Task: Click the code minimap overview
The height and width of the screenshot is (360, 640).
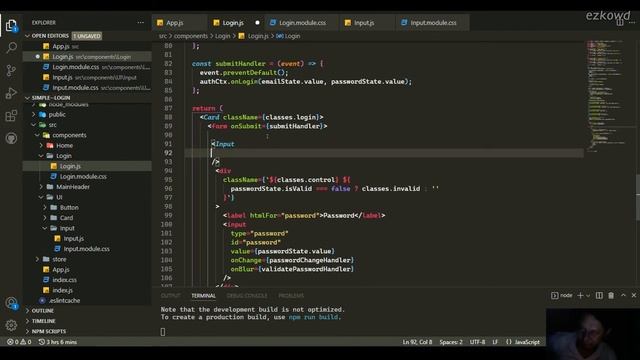Action: coord(607,96)
